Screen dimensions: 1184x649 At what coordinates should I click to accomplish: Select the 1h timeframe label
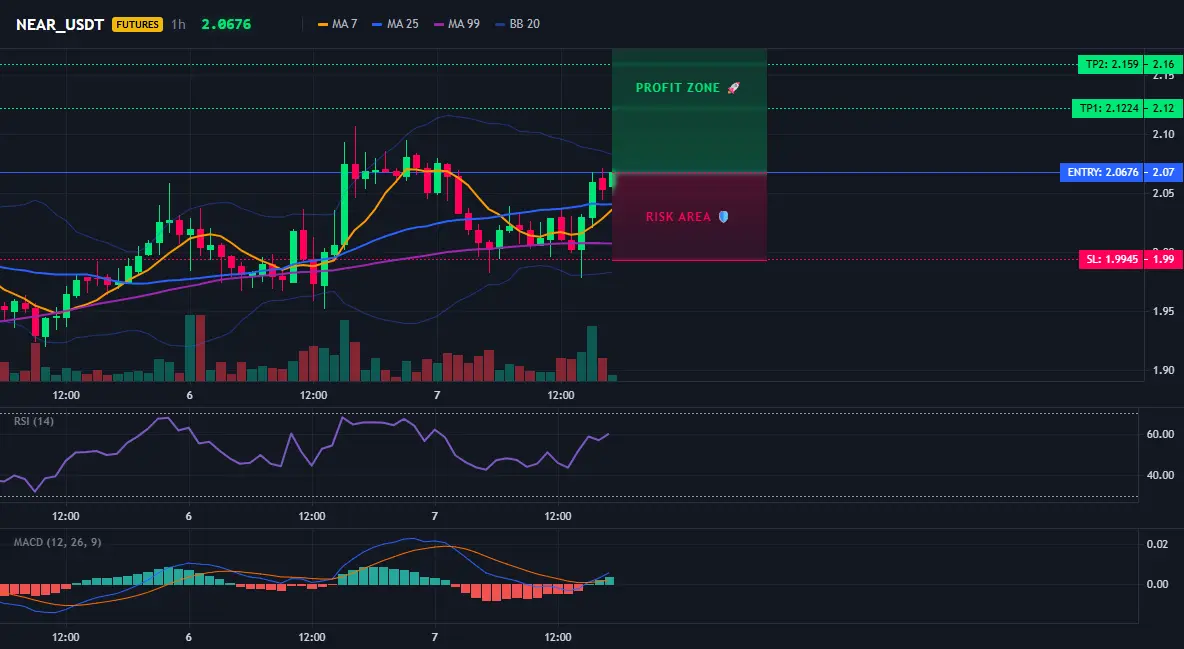pyautogui.click(x=178, y=24)
